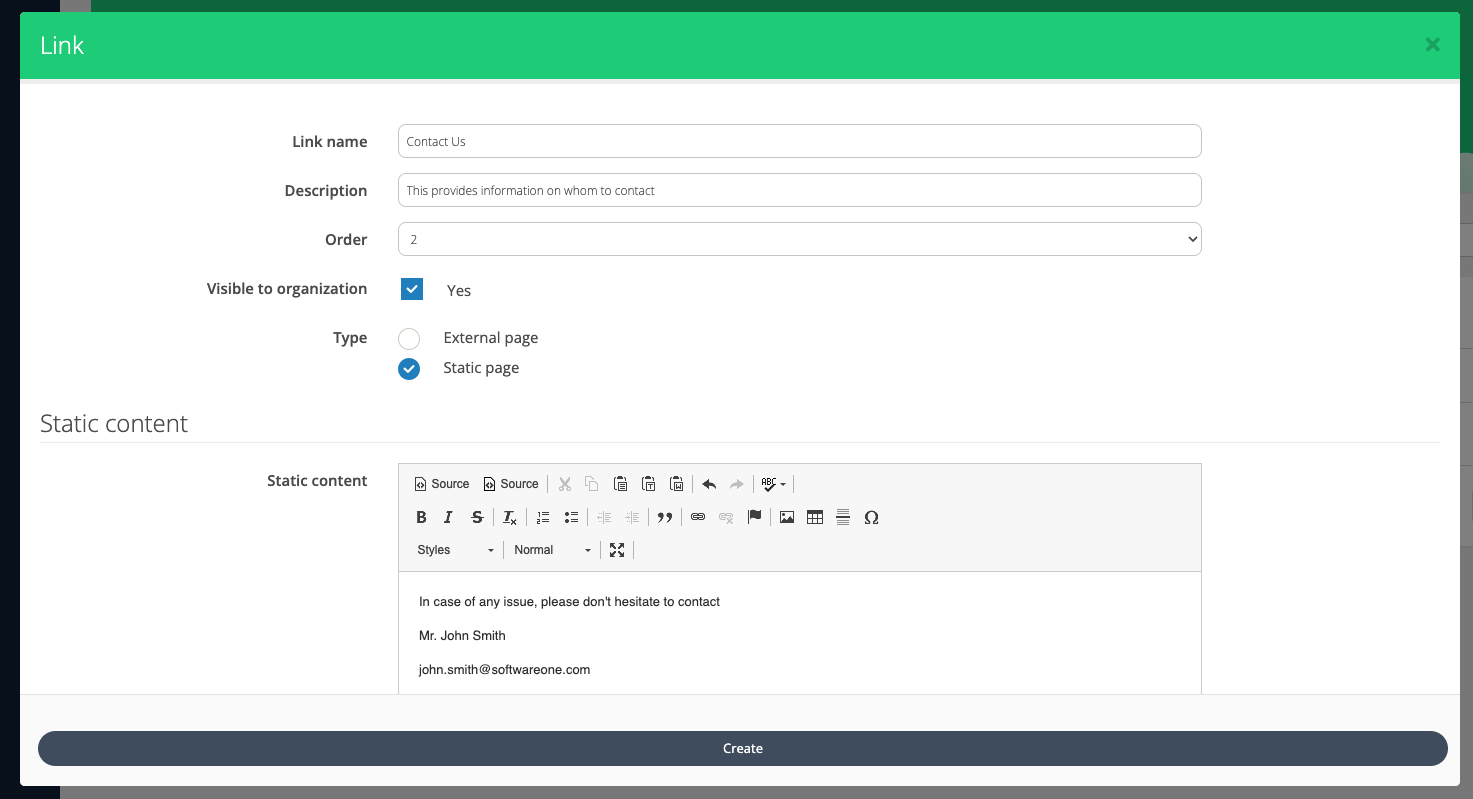Viewport: 1473px width, 799px height.
Task: Open the Order dropdown
Action: 799,239
